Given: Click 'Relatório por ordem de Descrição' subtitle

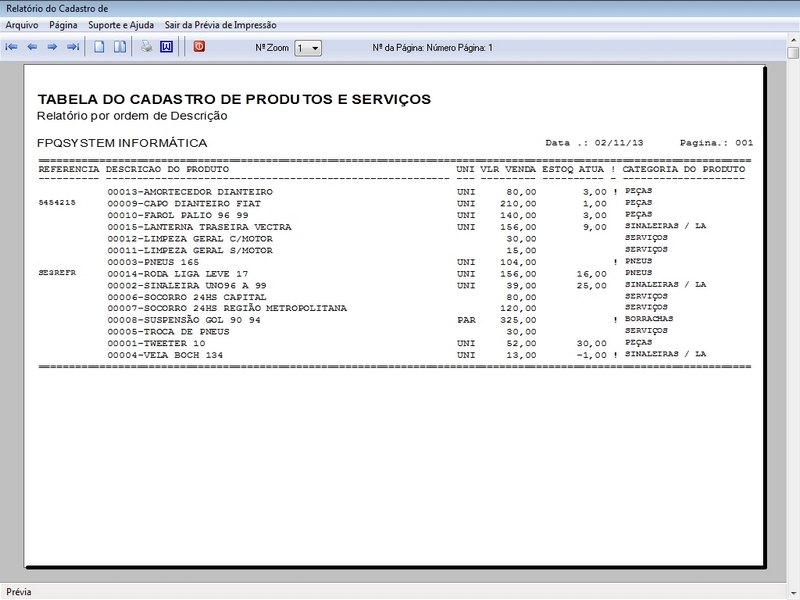Looking at the screenshot, I should tap(132, 116).
